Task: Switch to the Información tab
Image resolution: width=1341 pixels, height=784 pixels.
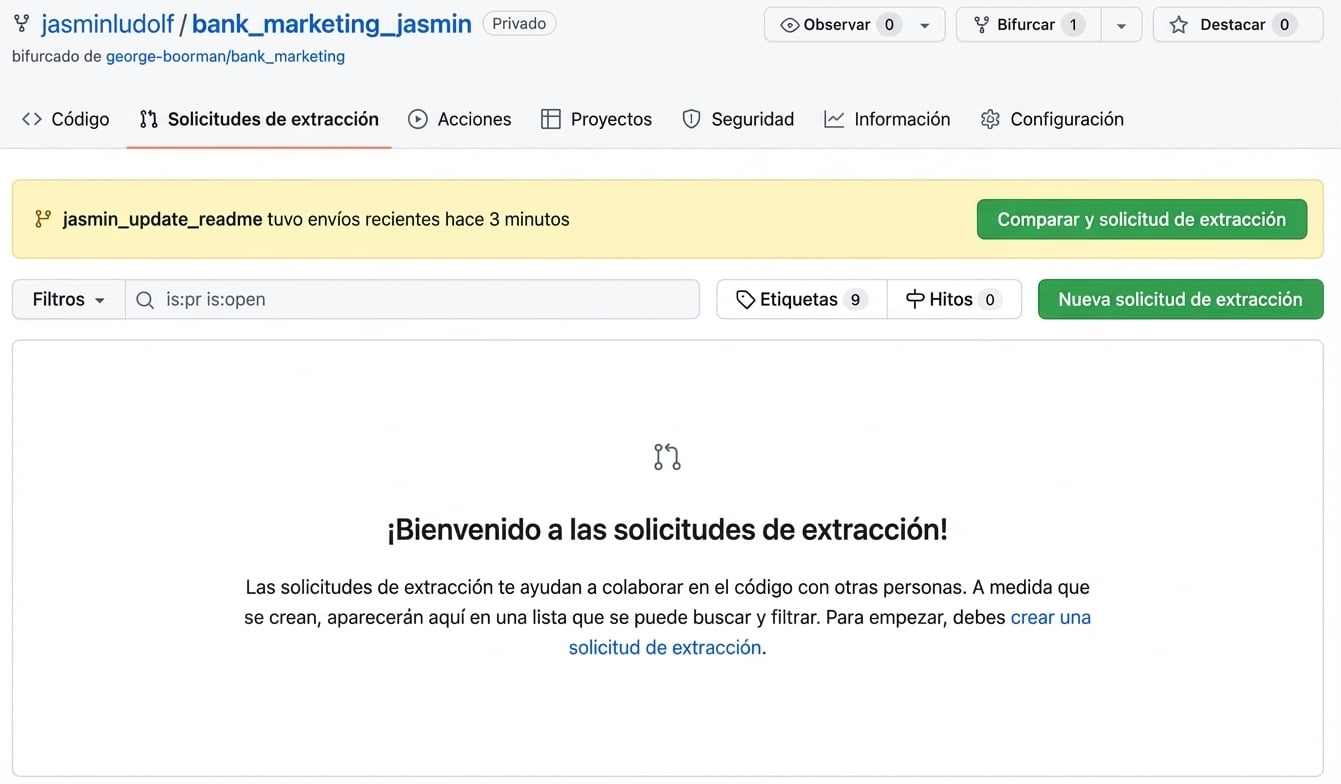Action: pos(887,119)
